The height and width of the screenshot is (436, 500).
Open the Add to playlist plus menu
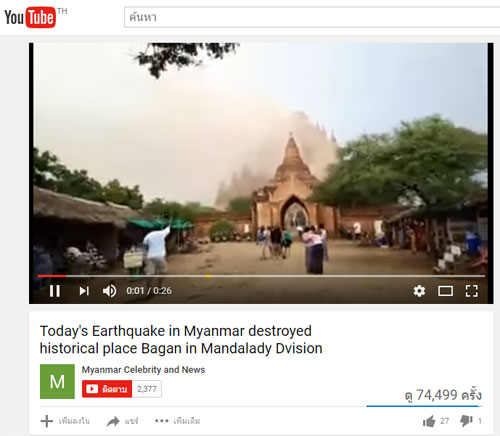tap(65, 421)
